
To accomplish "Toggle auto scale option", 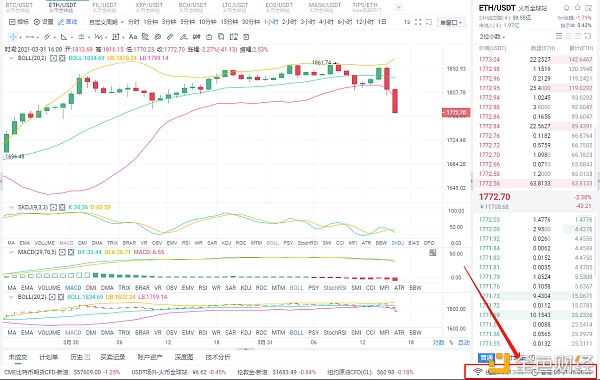I will [464, 342].
